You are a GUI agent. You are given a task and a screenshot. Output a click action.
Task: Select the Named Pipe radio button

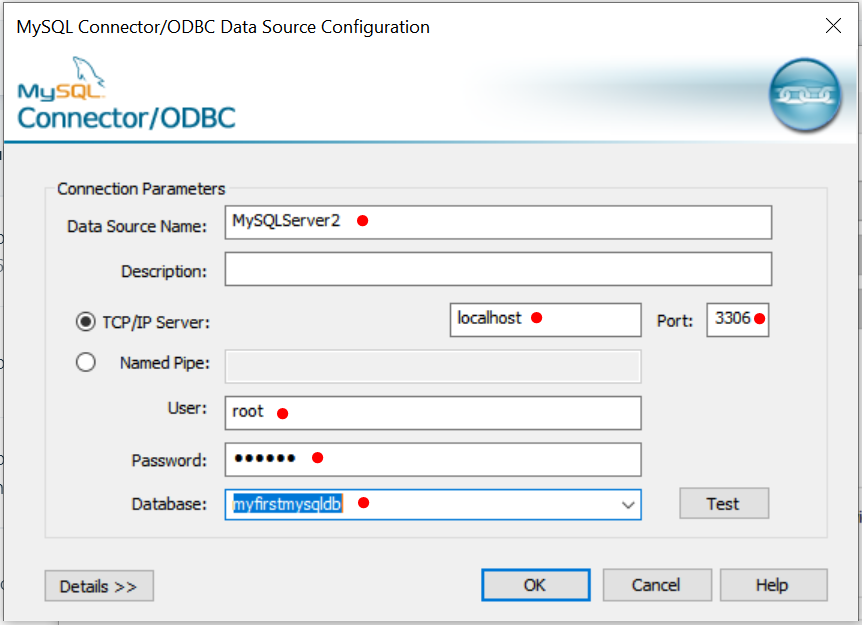[x=86, y=362]
